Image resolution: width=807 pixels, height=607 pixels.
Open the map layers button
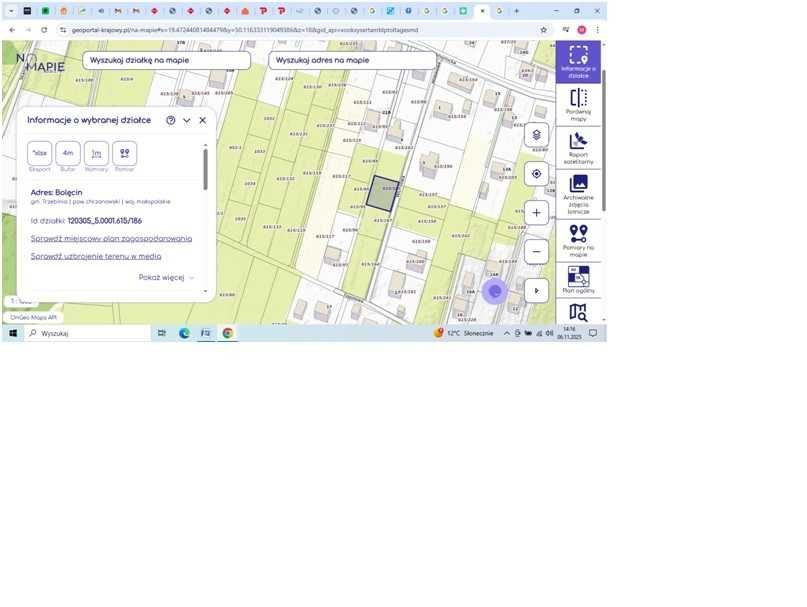(x=536, y=135)
